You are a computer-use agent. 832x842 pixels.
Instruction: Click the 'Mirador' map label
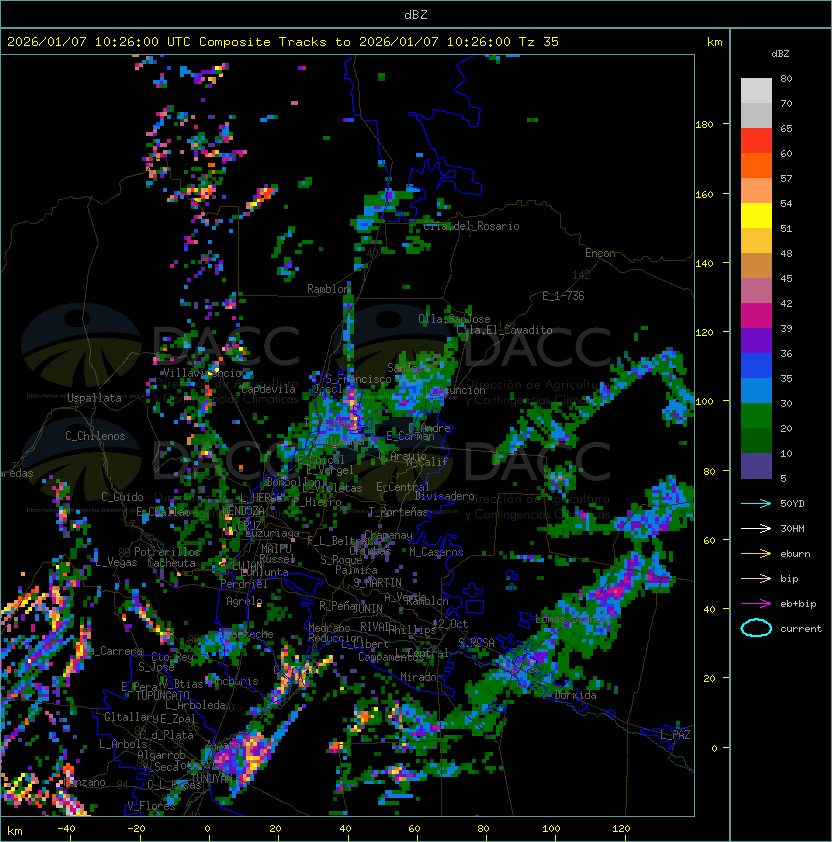[x=422, y=677]
